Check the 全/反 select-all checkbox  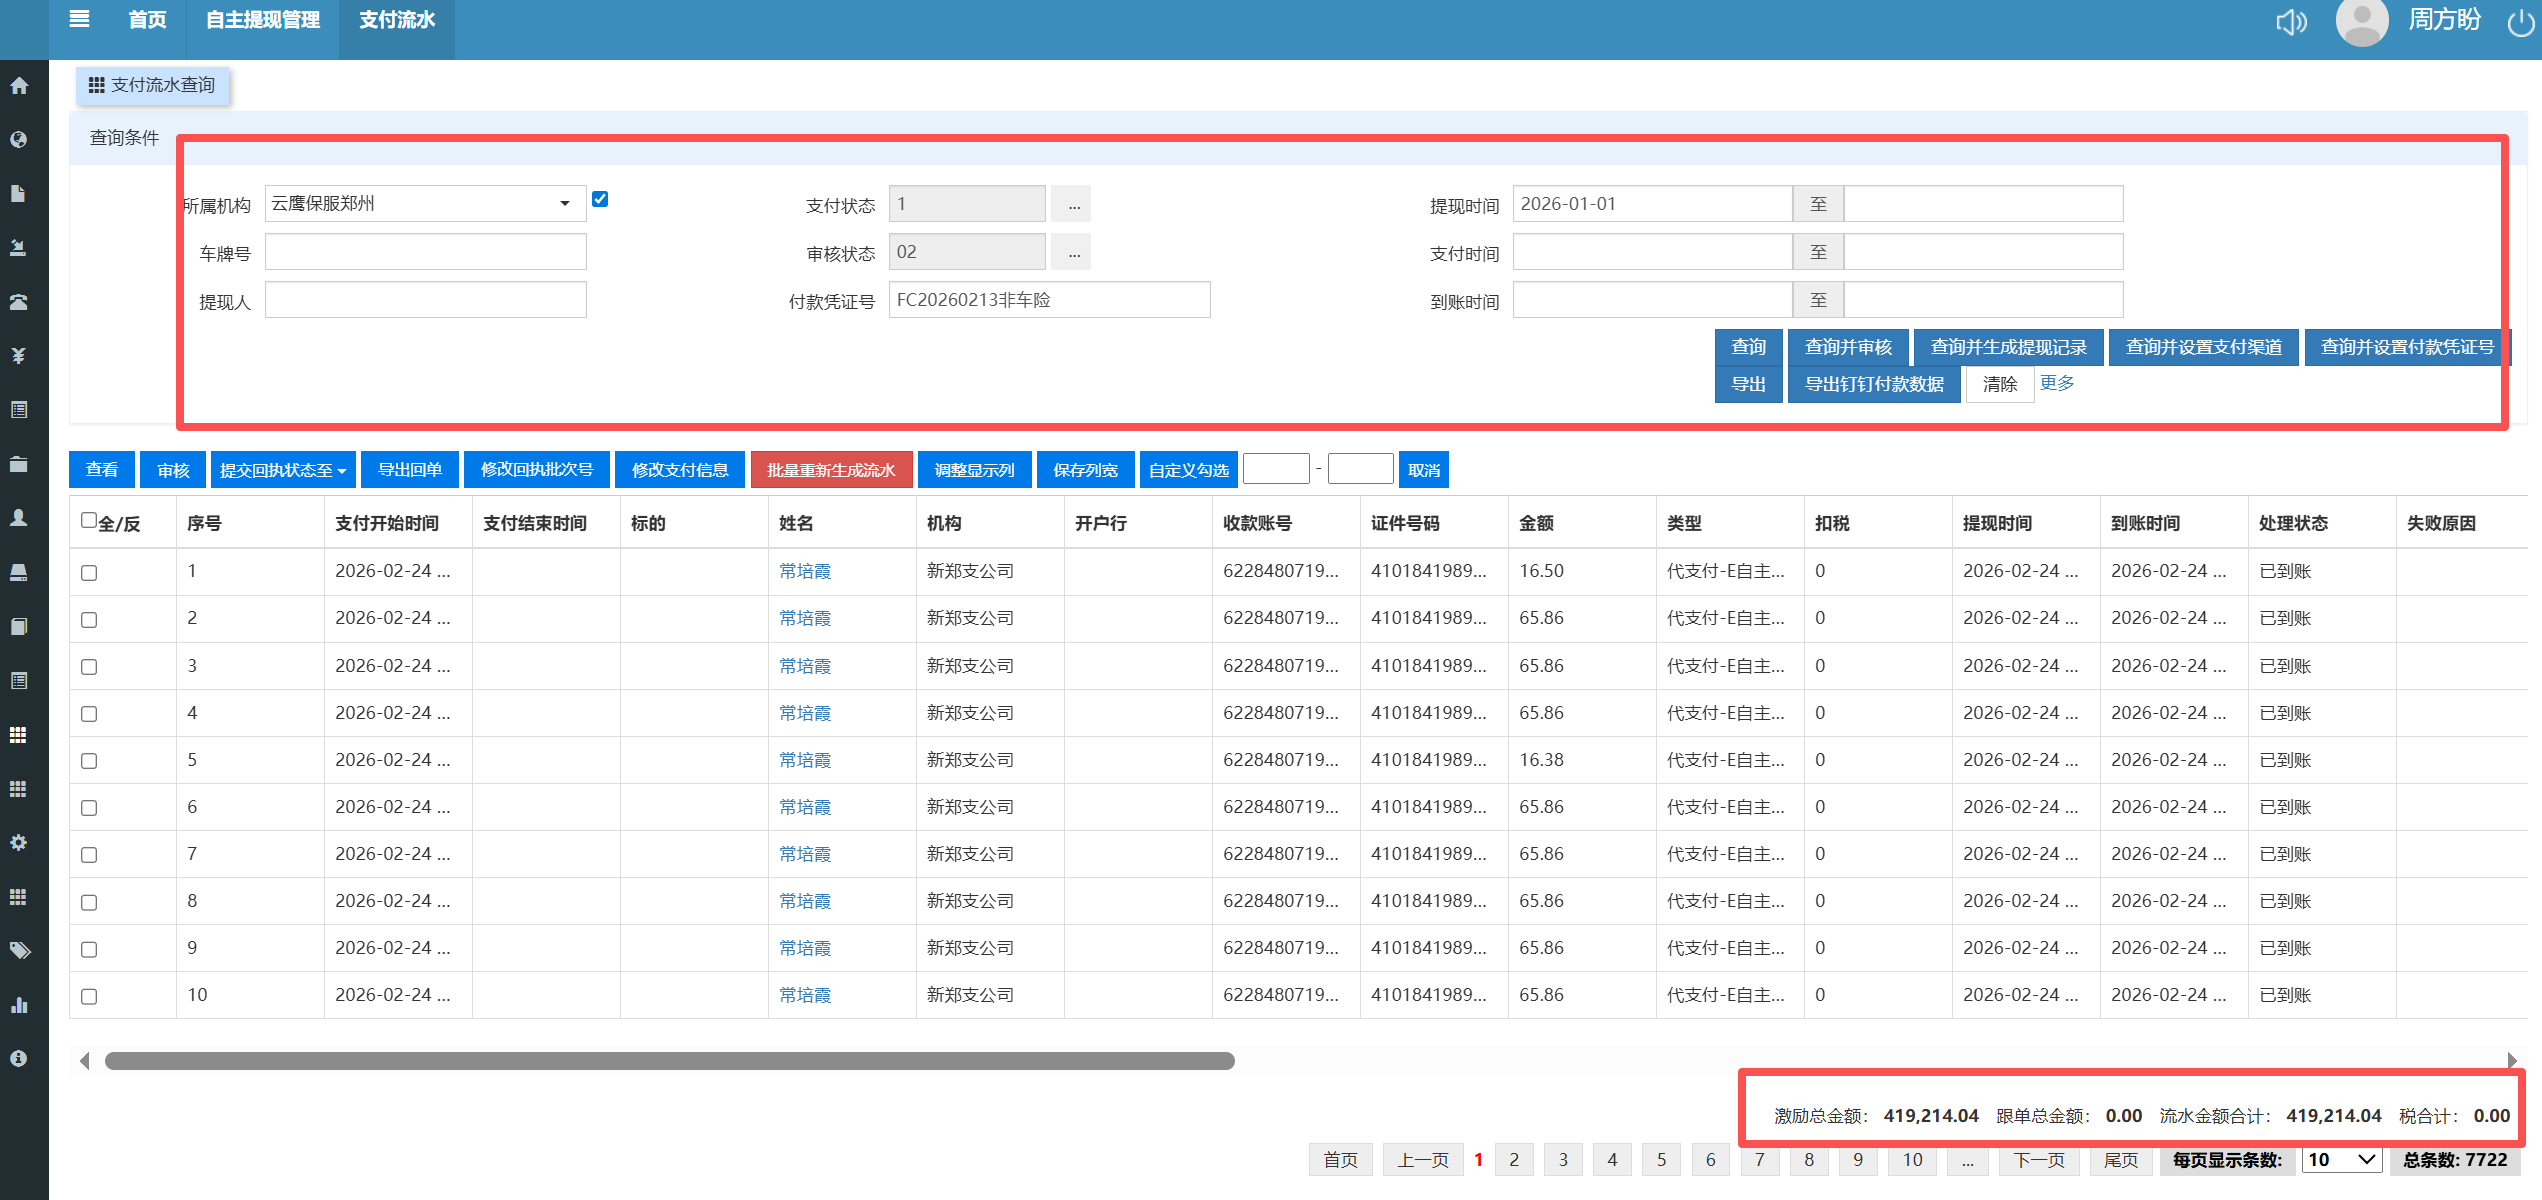click(89, 520)
